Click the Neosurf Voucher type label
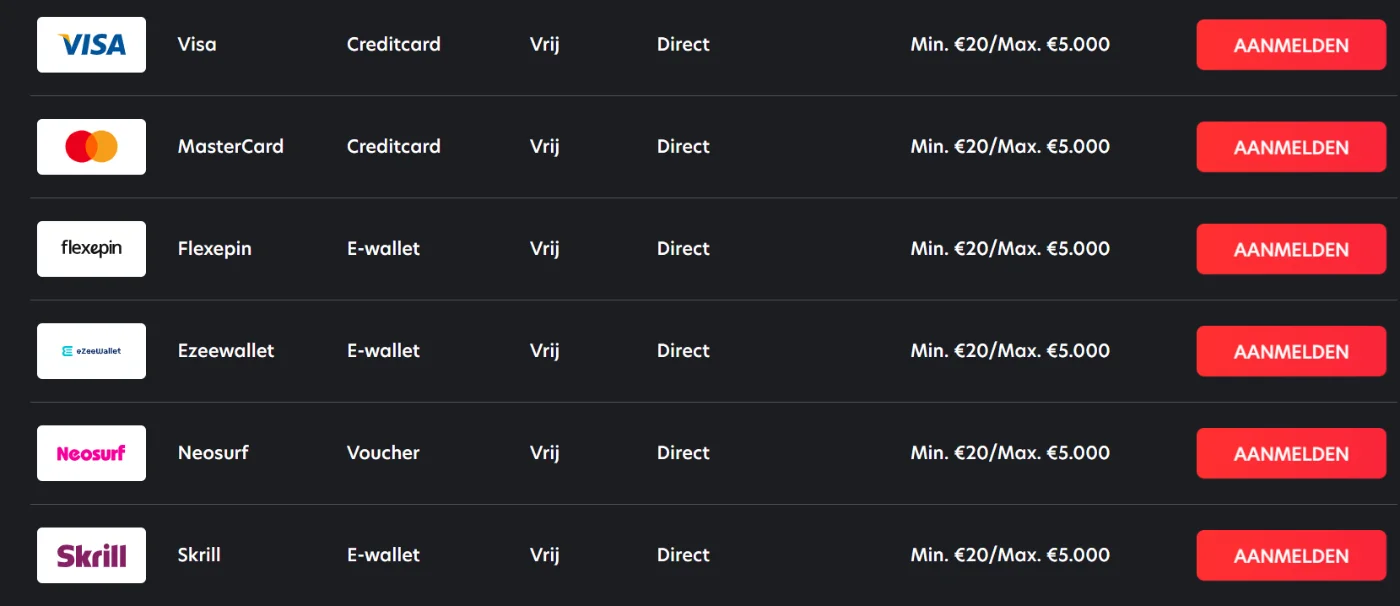 pyautogui.click(x=383, y=452)
